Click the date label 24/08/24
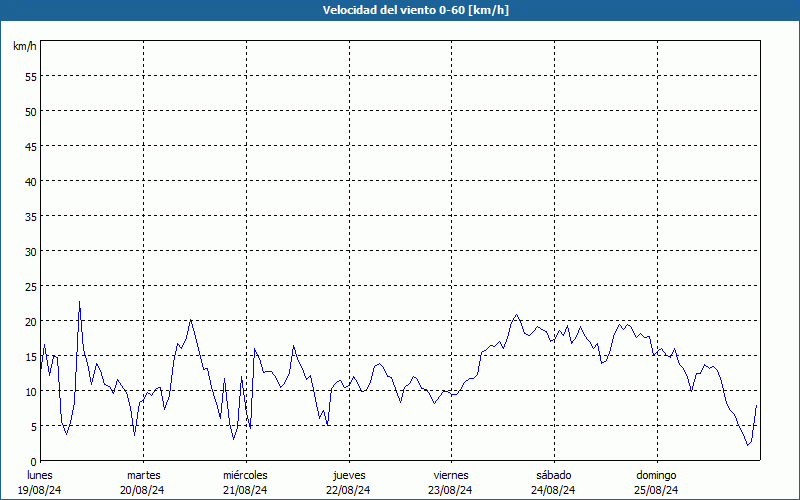Viewport: 800px width, 500px height. coord(553,490)
